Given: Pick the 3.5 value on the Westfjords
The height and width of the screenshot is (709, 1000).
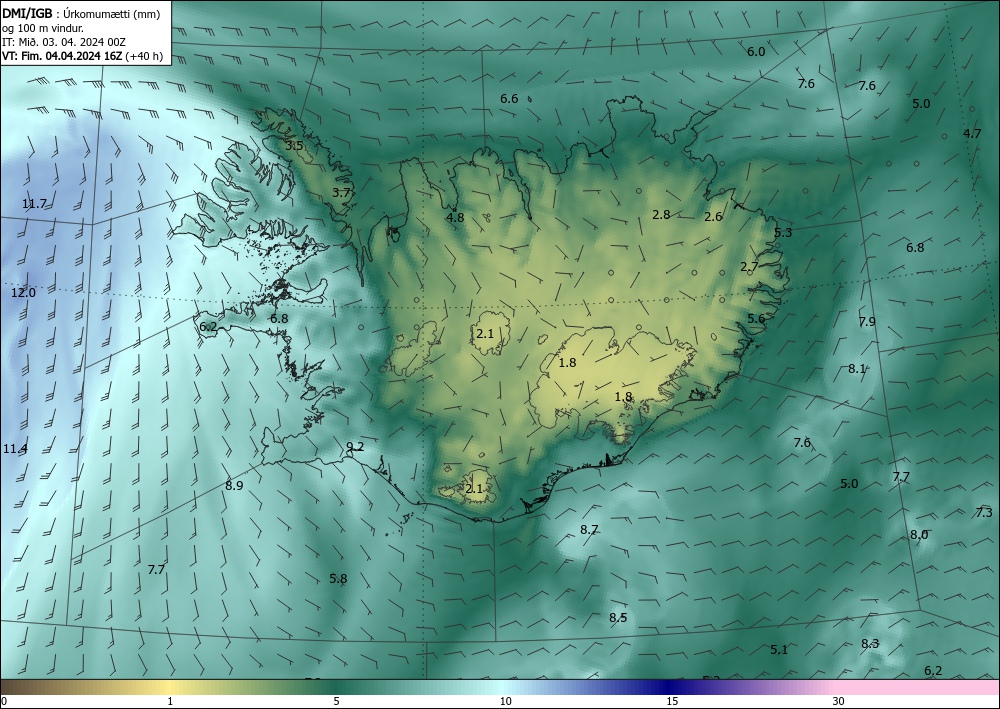Looking at the screenshot, I should [x=294, y=146].
